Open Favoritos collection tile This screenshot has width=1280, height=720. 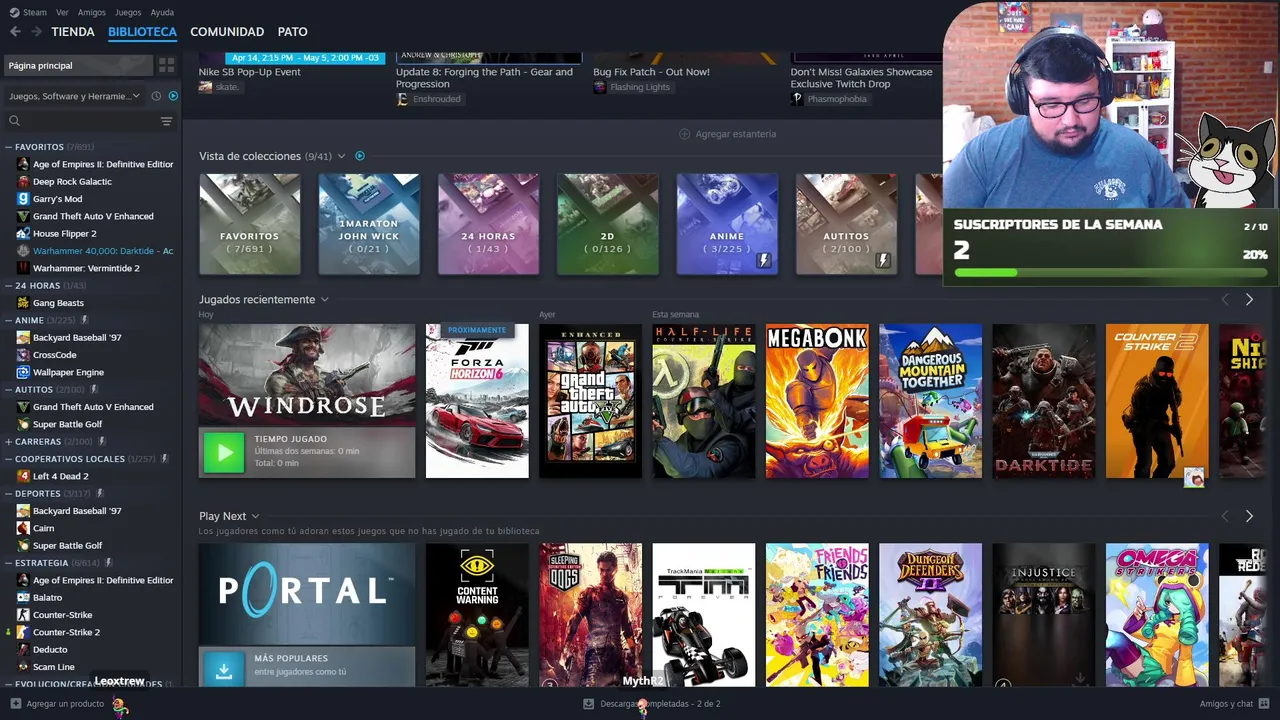[249, 224]
